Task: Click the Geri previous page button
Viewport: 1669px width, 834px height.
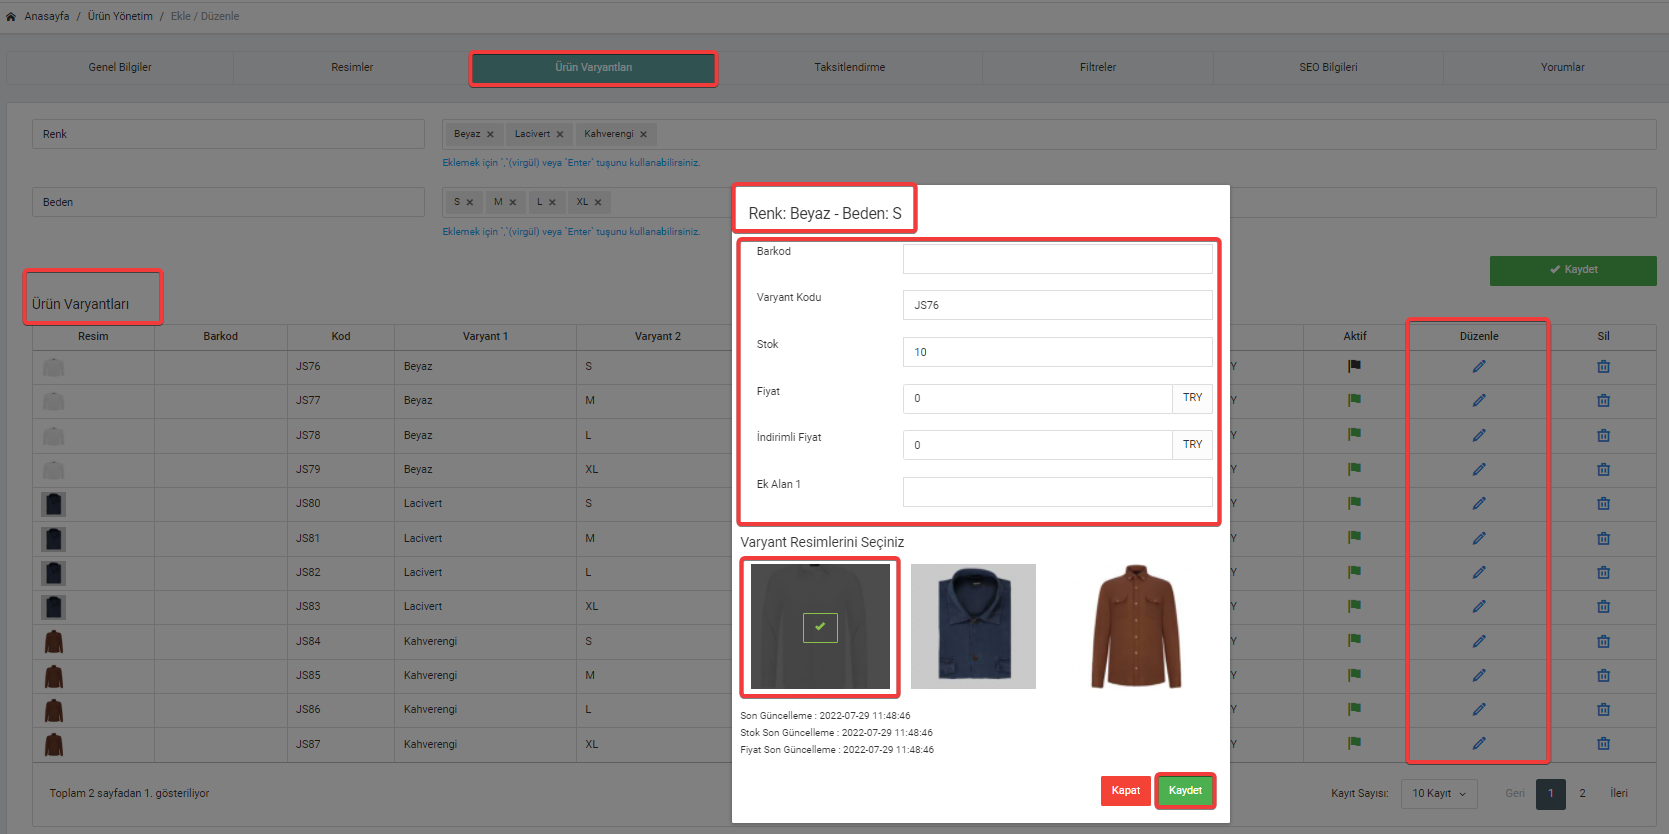Action: (x=1515, y=794)
